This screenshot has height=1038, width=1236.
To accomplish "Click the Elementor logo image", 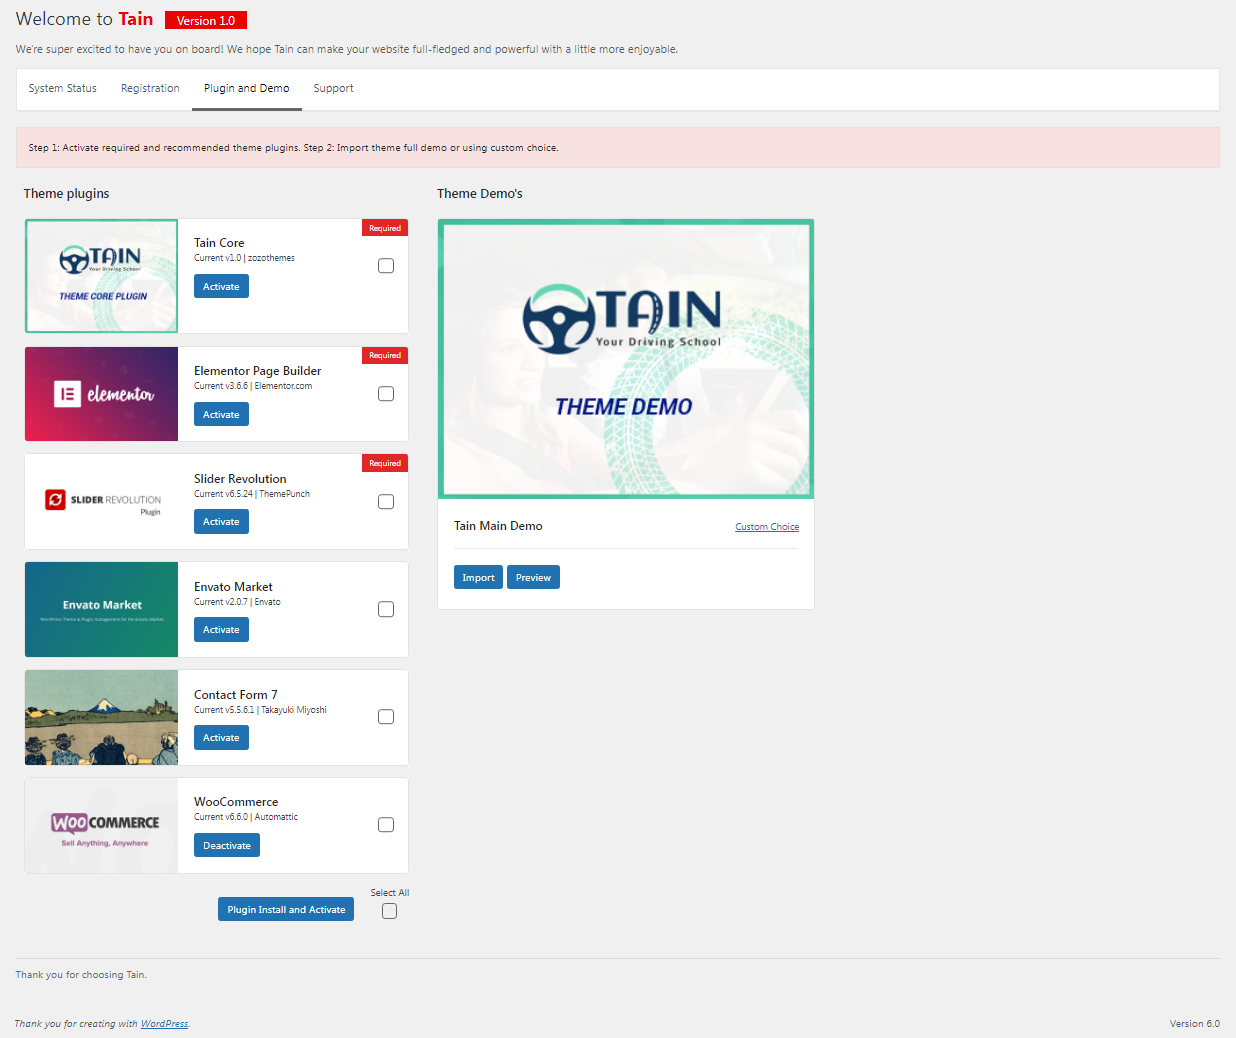I will tap(101, 394).
